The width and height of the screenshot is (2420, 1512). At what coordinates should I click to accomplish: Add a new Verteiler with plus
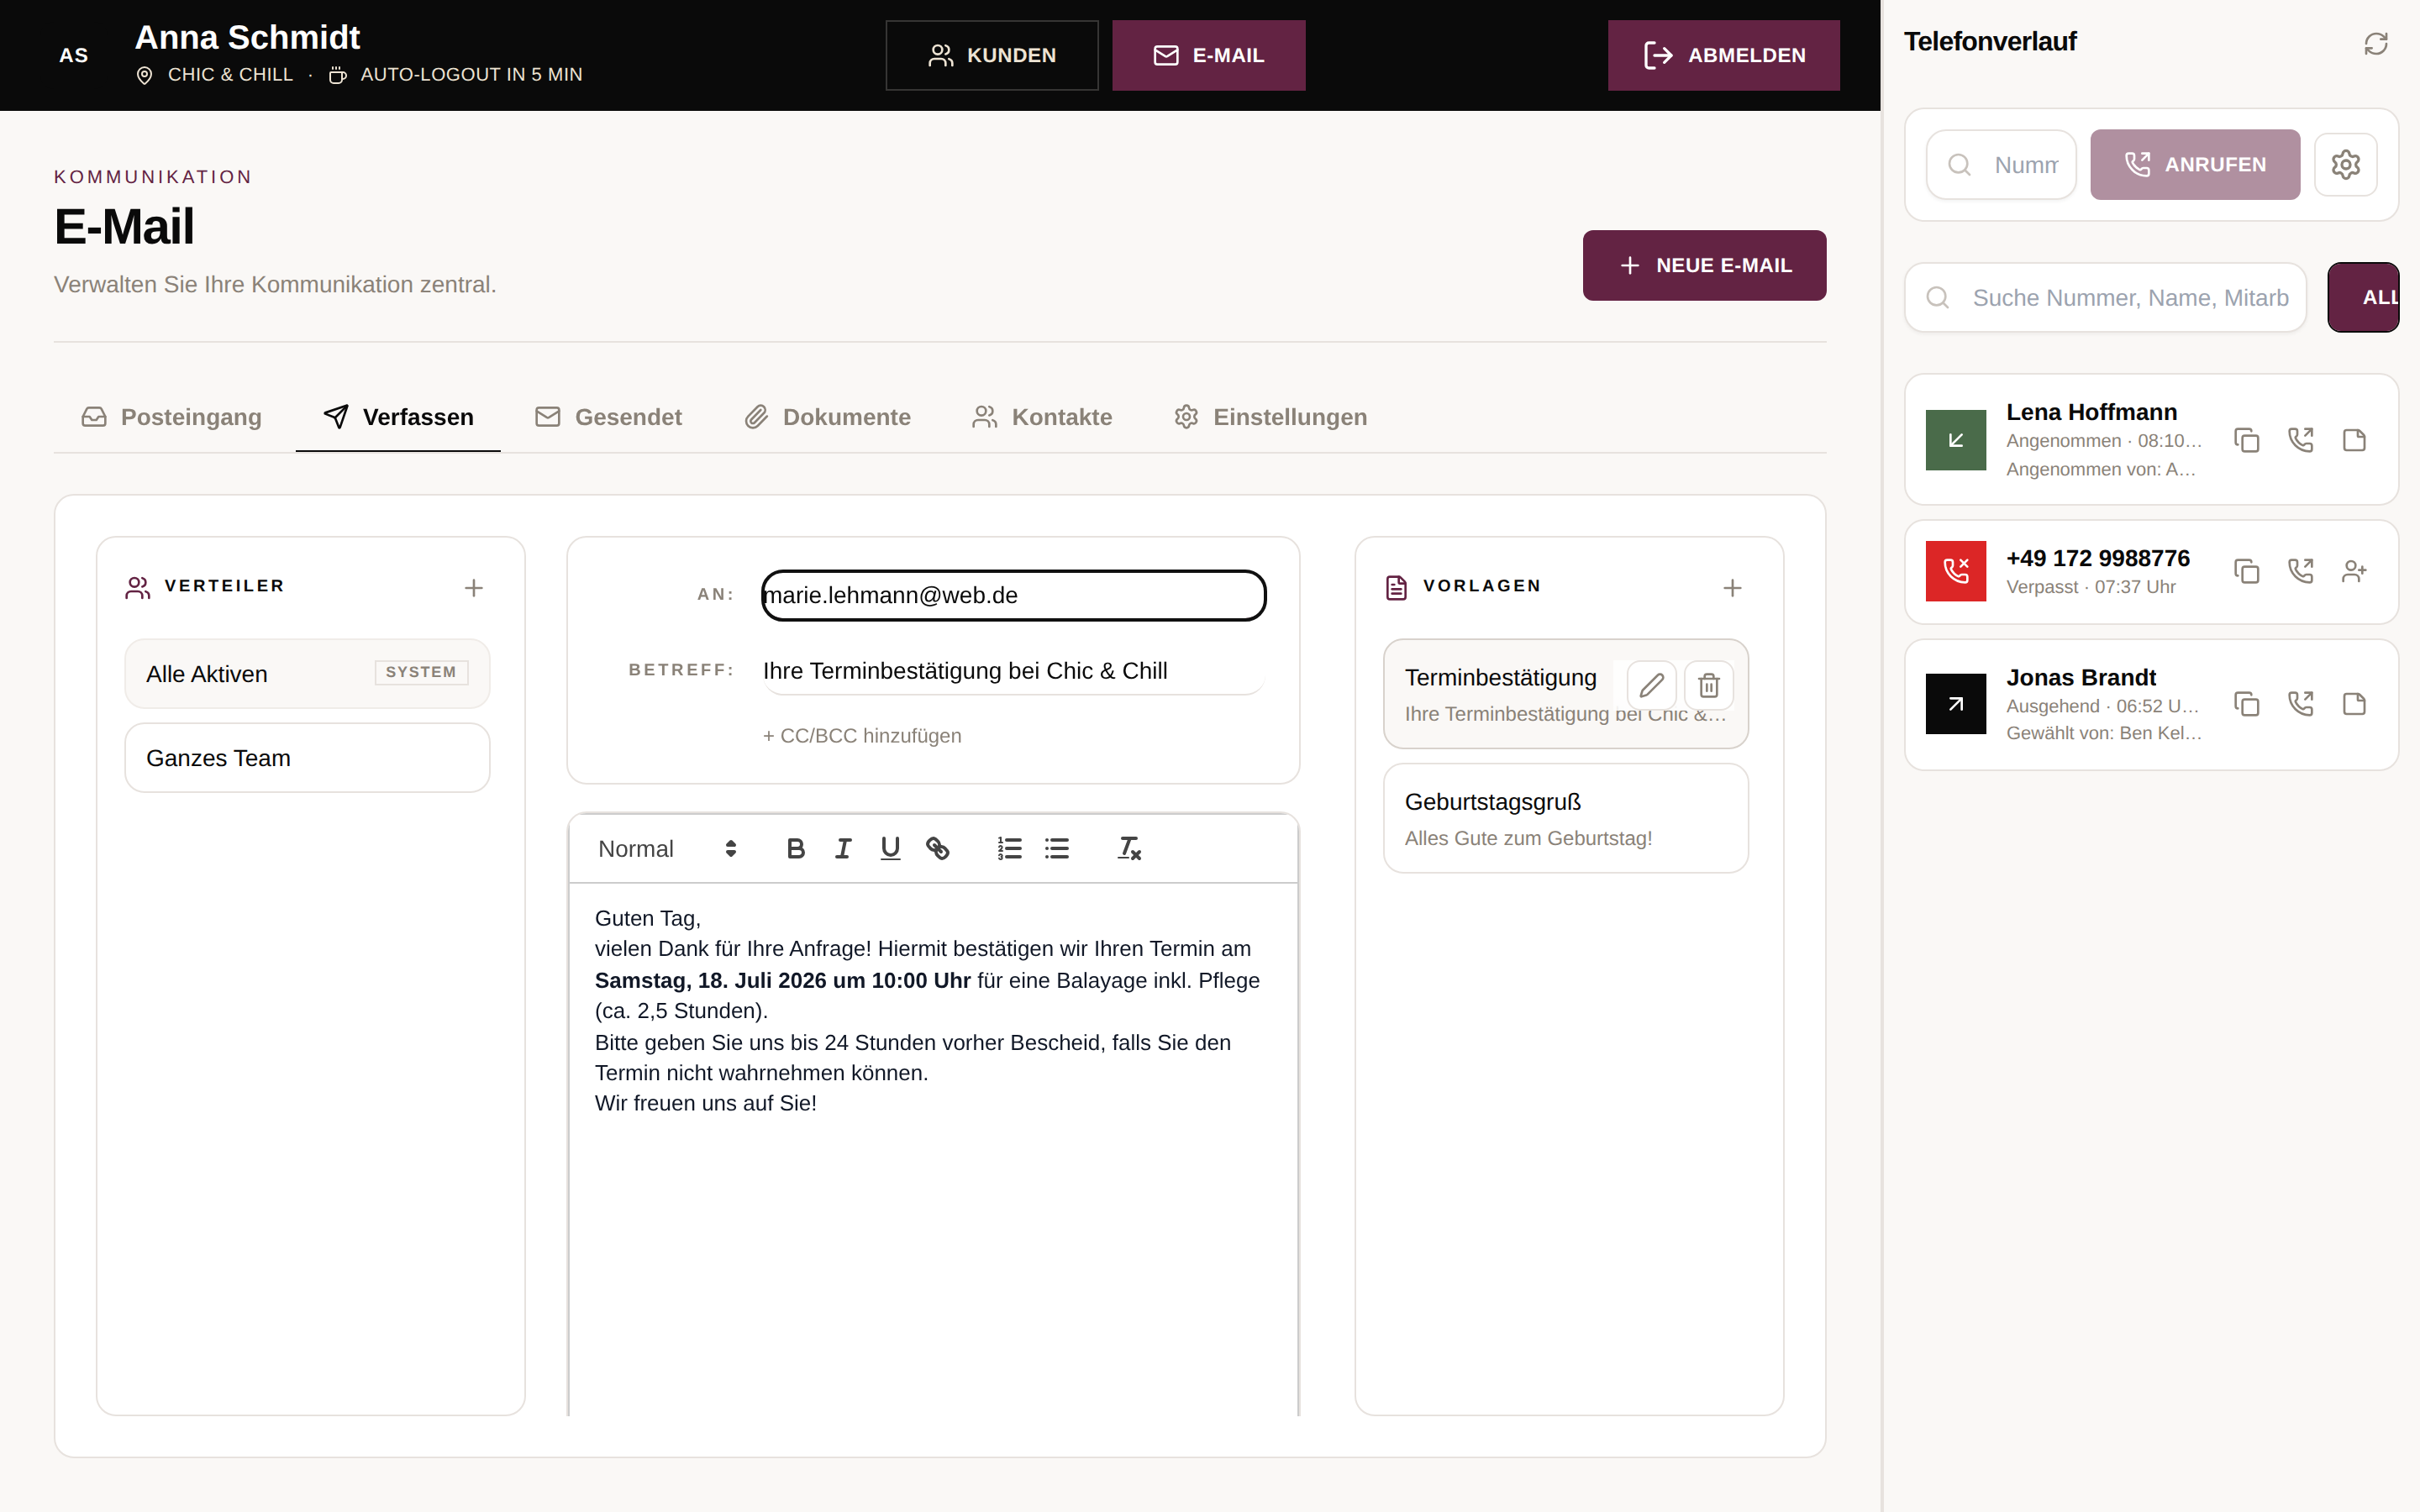tap(473, 587)
